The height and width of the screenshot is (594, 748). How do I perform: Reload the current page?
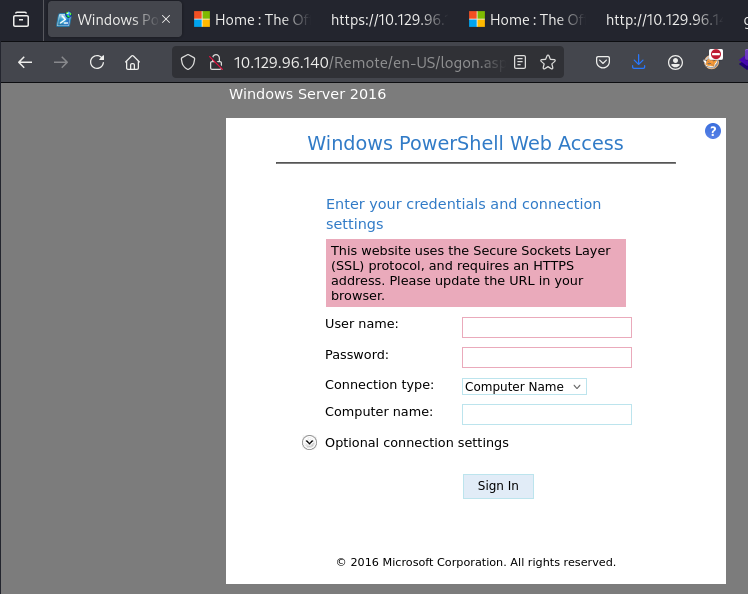97,62
